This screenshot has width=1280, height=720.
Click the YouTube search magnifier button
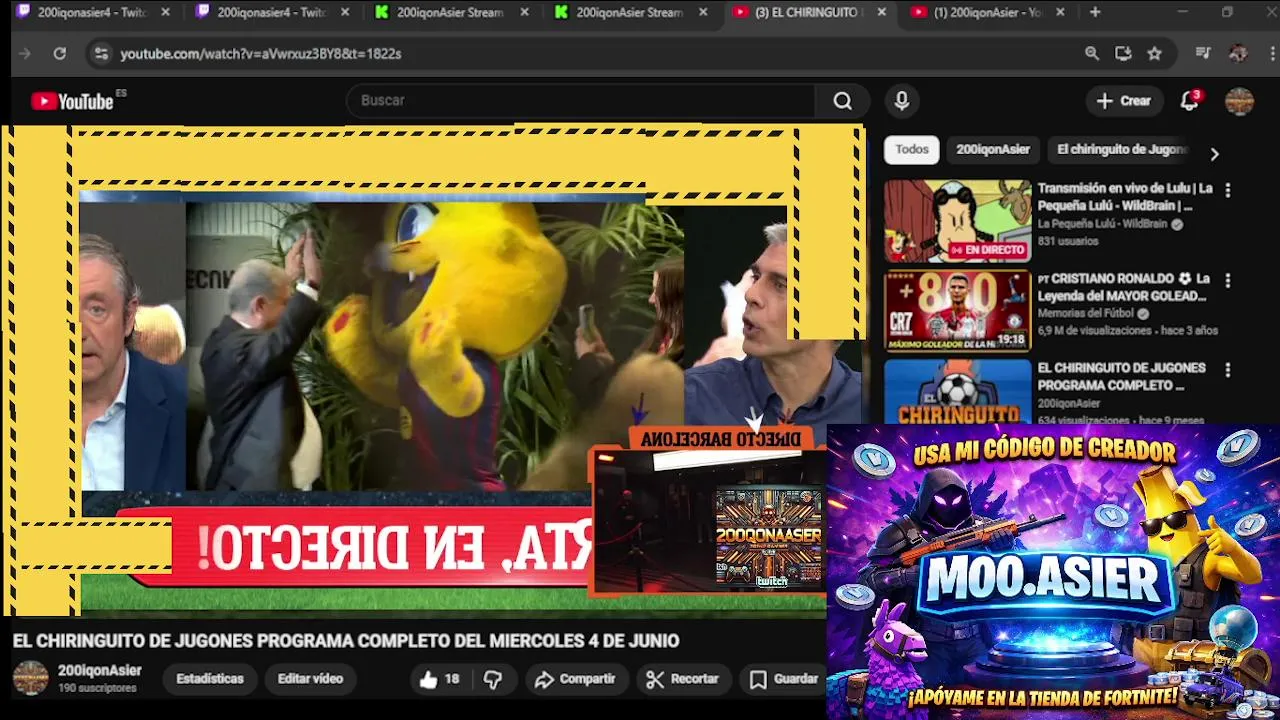843,101
